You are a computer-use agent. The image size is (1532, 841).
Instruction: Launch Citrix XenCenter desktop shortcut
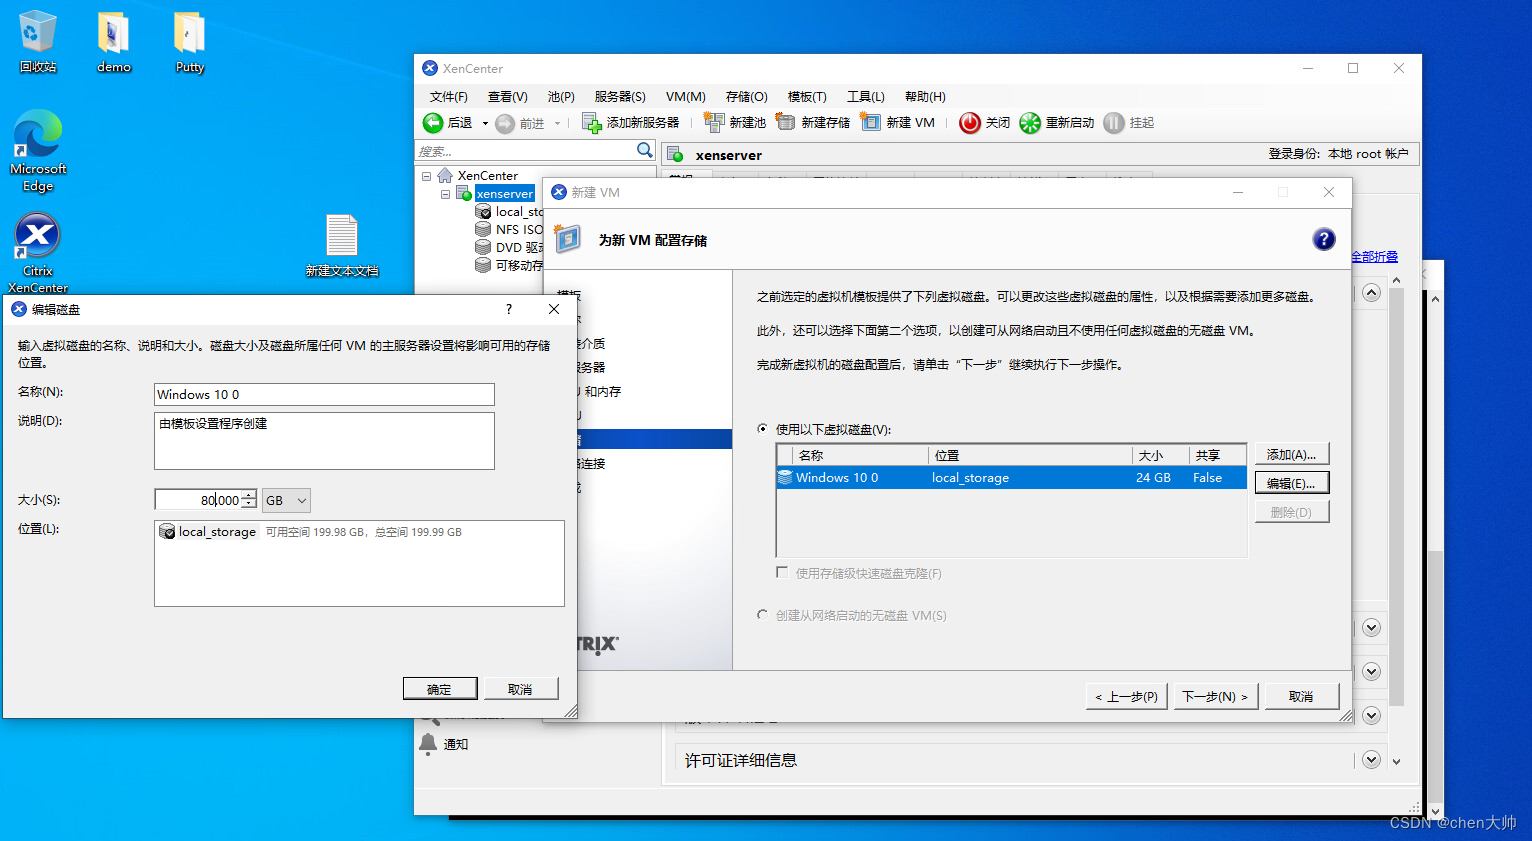tap(38, 252)
